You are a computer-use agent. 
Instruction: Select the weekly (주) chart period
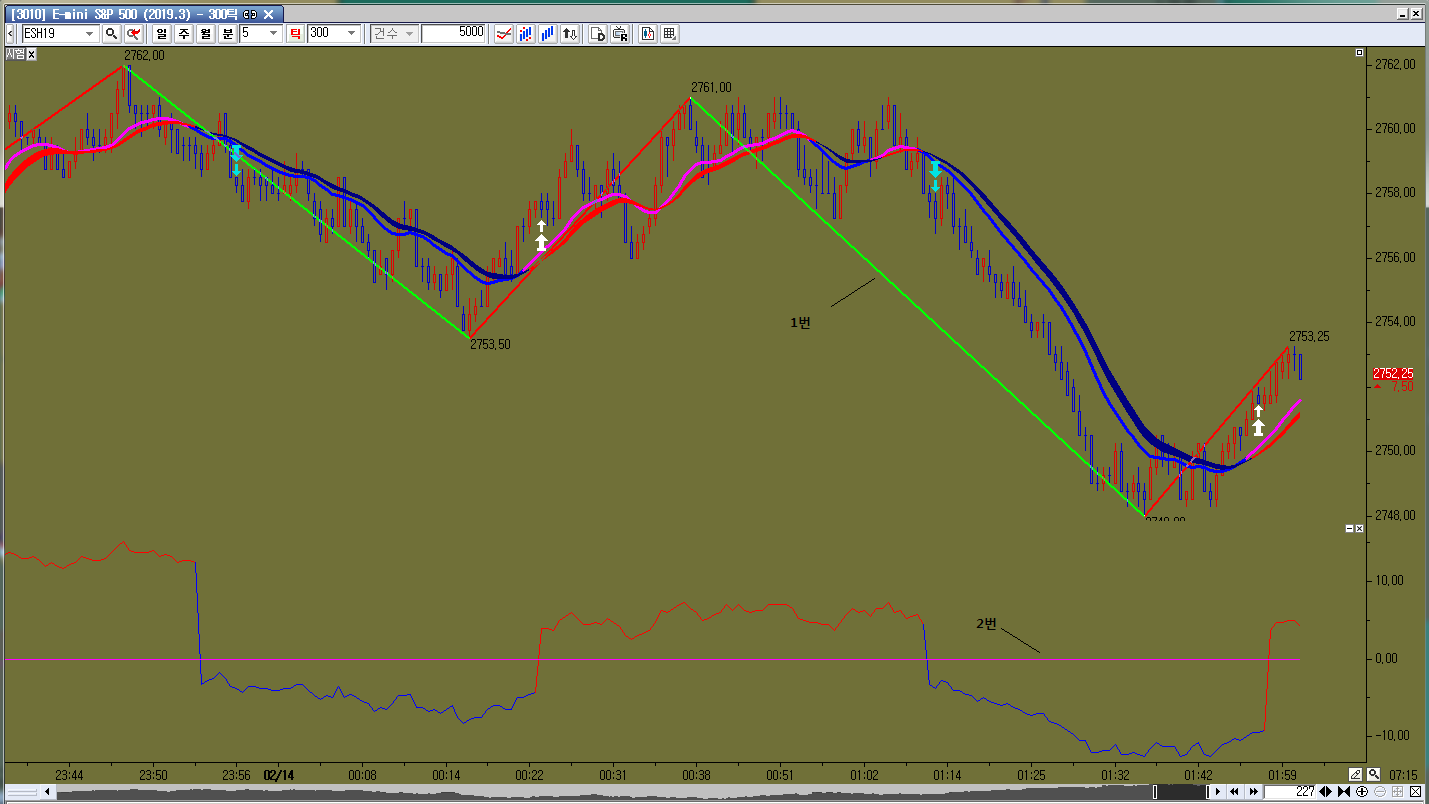tap(184, 33)
